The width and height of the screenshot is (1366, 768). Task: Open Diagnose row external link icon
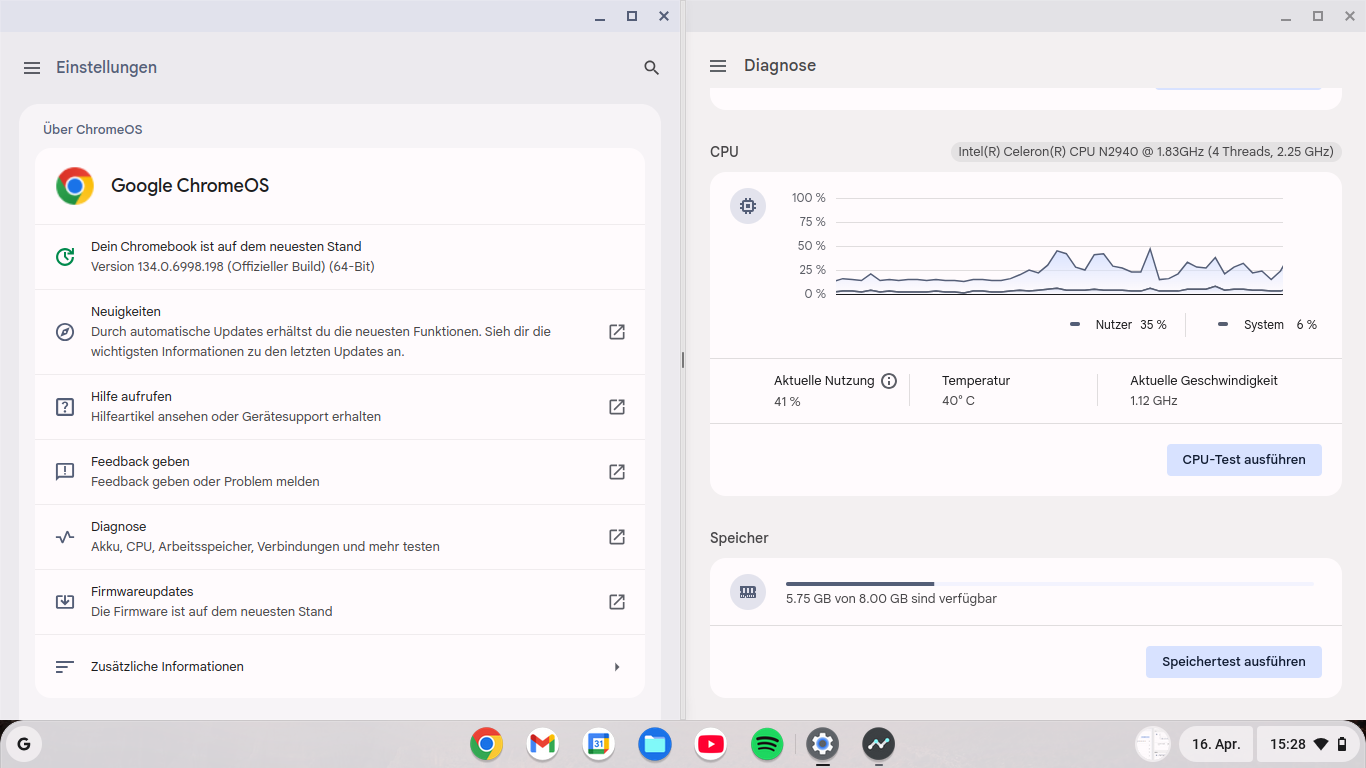tap(617, 537)
